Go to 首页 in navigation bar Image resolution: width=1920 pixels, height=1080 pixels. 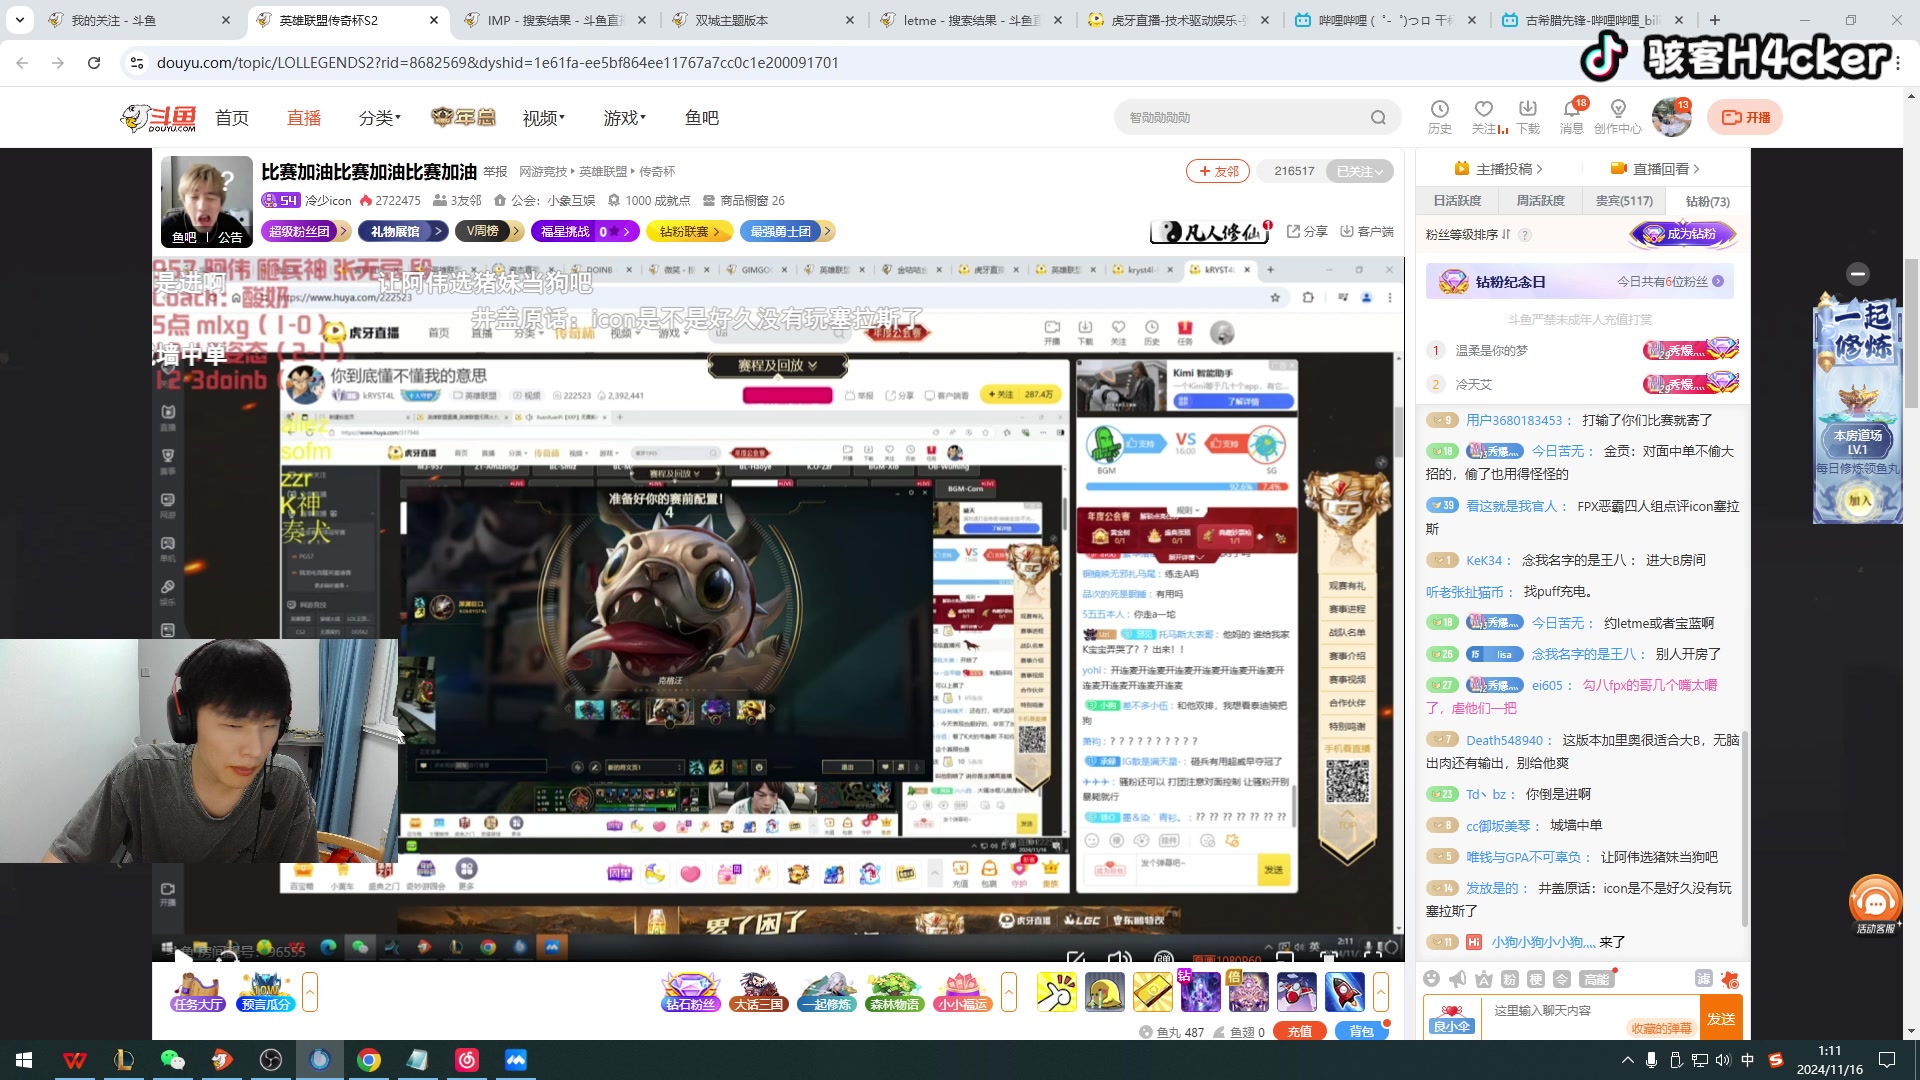point(232,118)
